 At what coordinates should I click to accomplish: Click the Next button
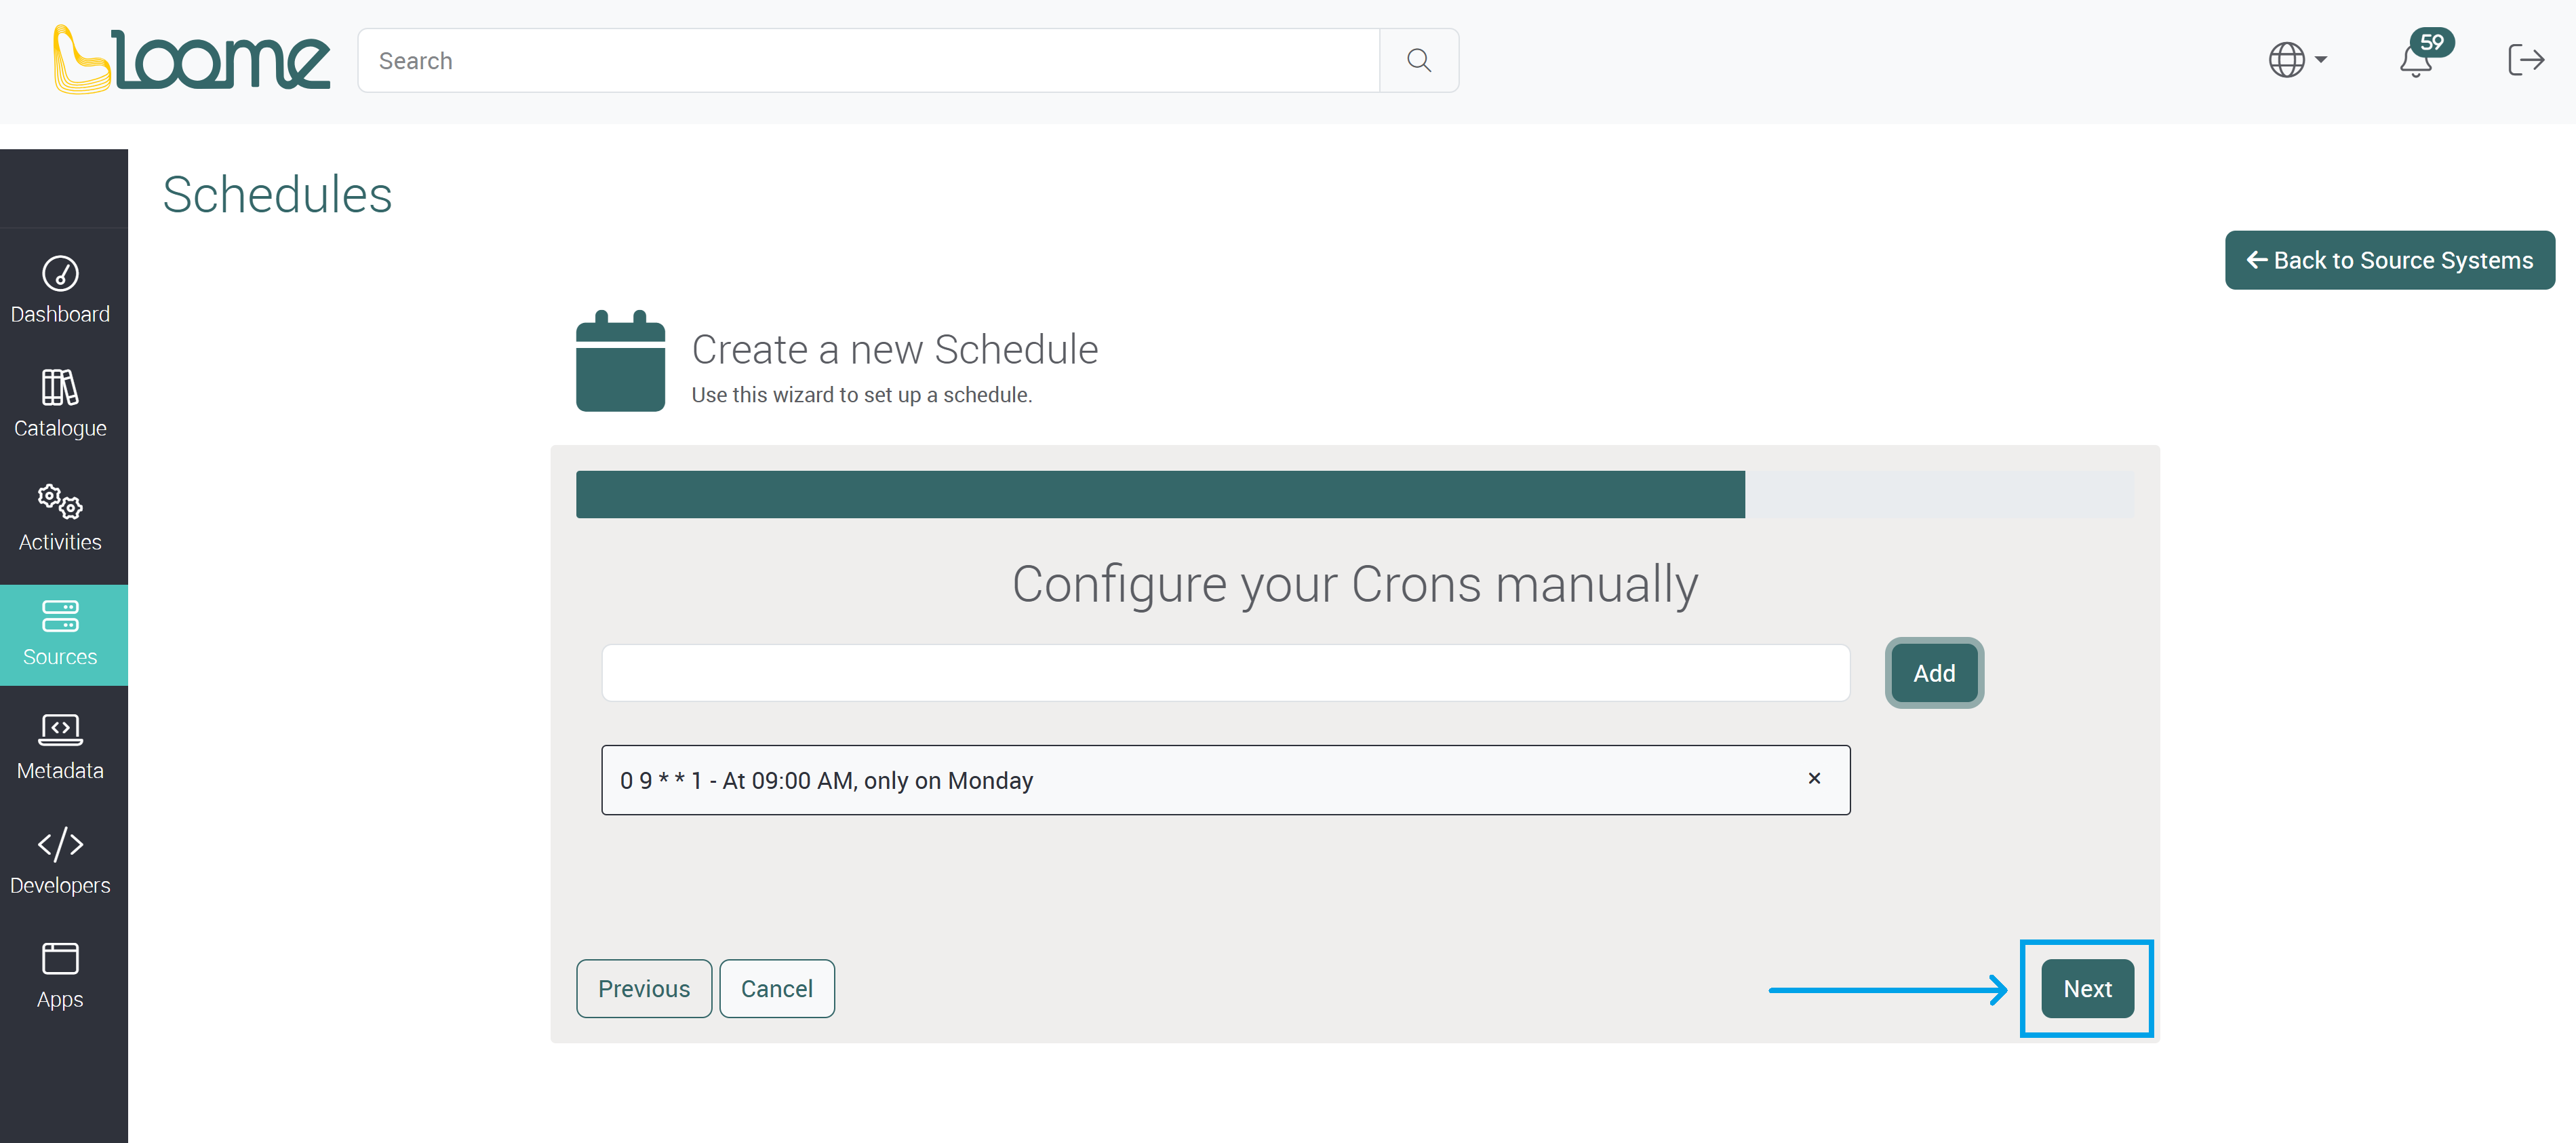coord(2087,988)
